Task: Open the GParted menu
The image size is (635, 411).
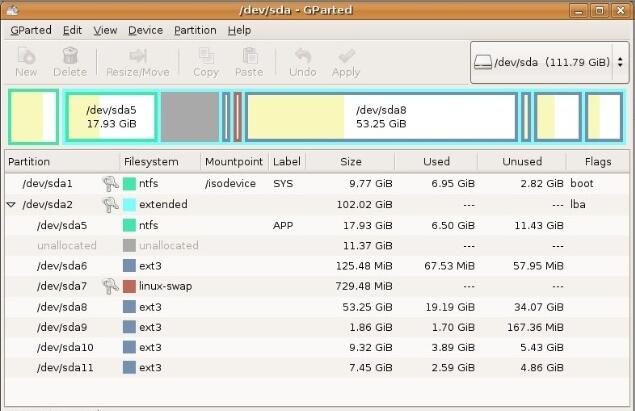Action: pyautogui.click(x=31, y=30)
